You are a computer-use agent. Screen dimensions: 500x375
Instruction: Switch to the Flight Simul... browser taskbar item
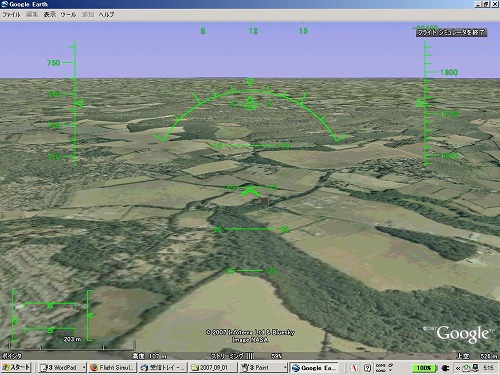coord(113,368)
